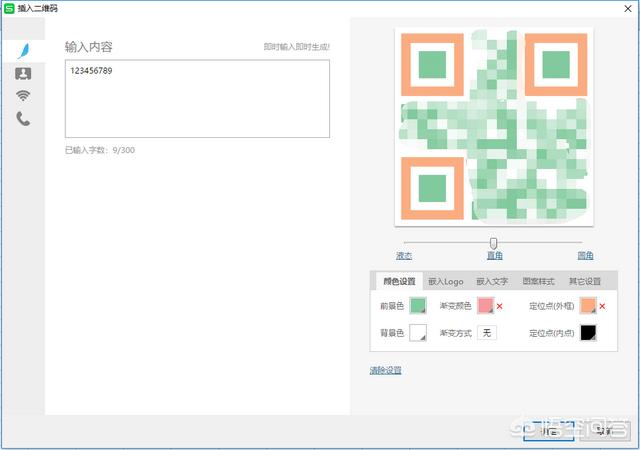The width and height of the screenshot is (640, 450).
Task: Adjust the corner style slider handle
Action: (x=493, y=243)
